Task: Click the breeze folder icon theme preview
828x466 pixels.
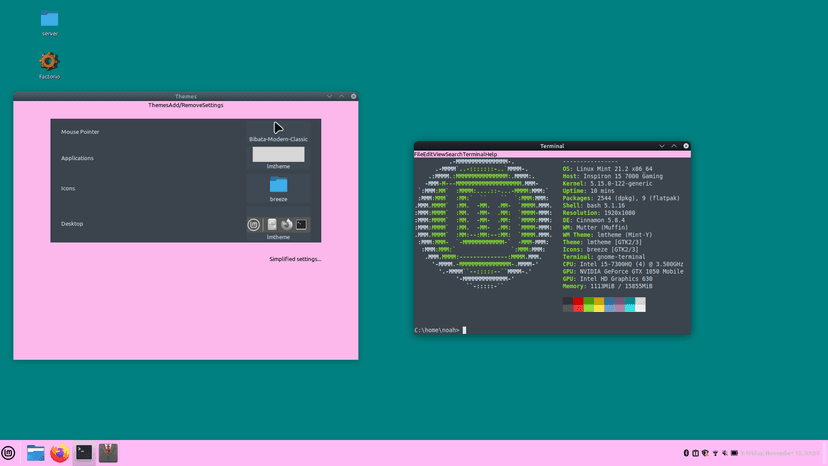Action: click(278, 186)
